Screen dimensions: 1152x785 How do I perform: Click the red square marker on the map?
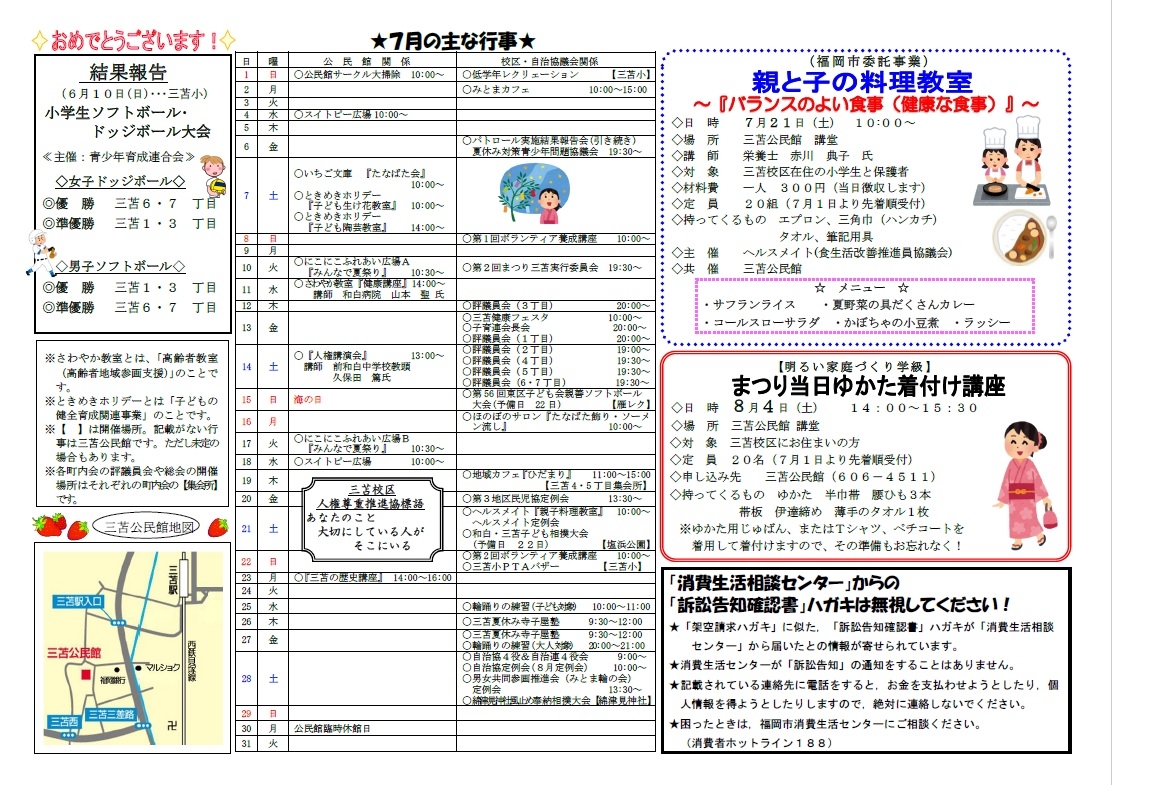[x=85, y=675]
